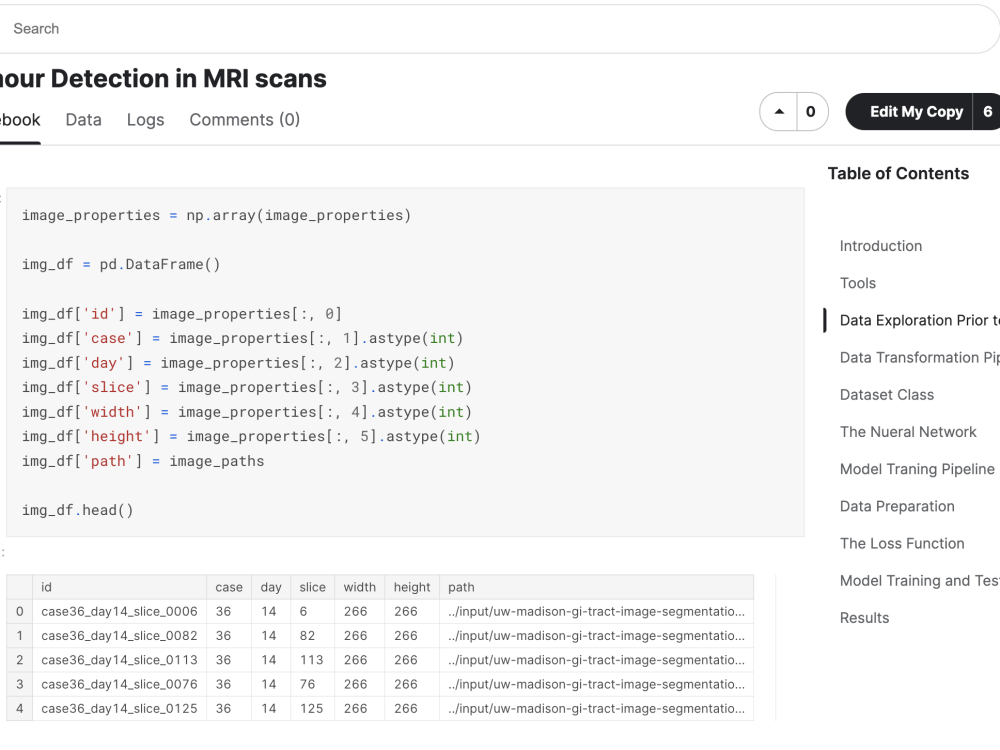Screen dimensions: 1000x750
Task: Click the notebook title Detection in MRI scans
Action: (x=188, y=79)
